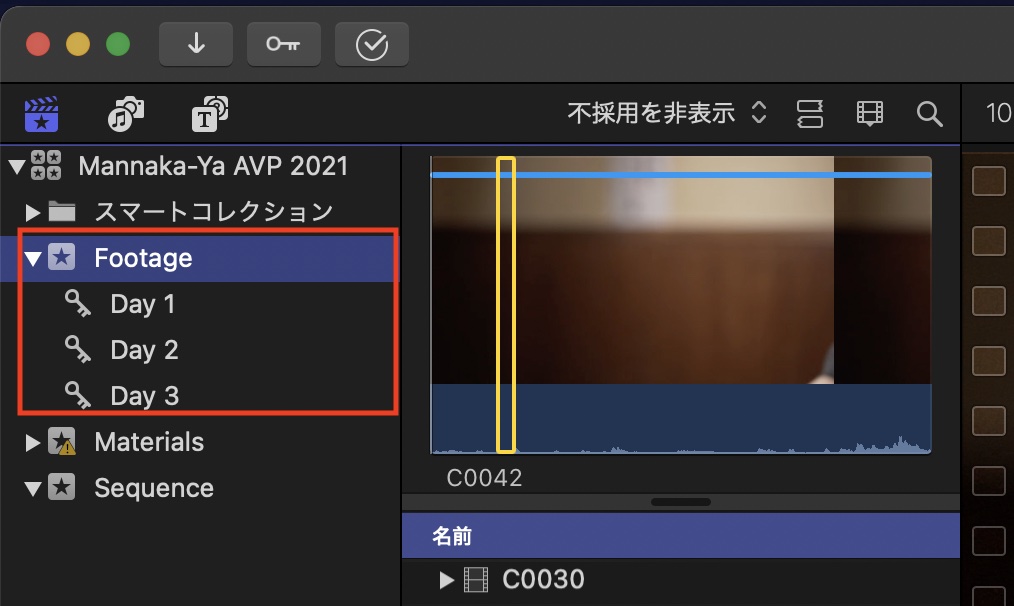Sort by the 名前 column header
Image resolution: width=1014 pixels, height=606 pixels.
coord(681,536)
